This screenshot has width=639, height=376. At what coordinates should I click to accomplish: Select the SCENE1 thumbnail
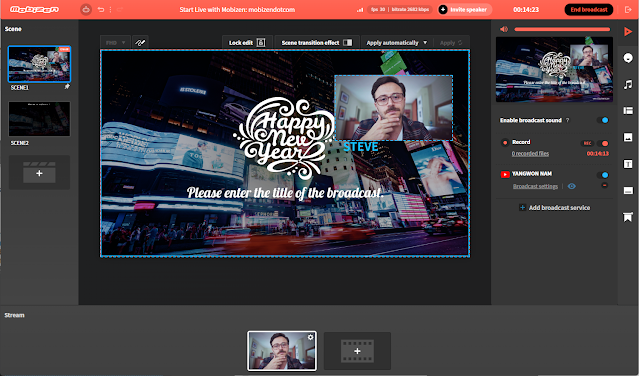pyautogui.click(x=39, y=64)
